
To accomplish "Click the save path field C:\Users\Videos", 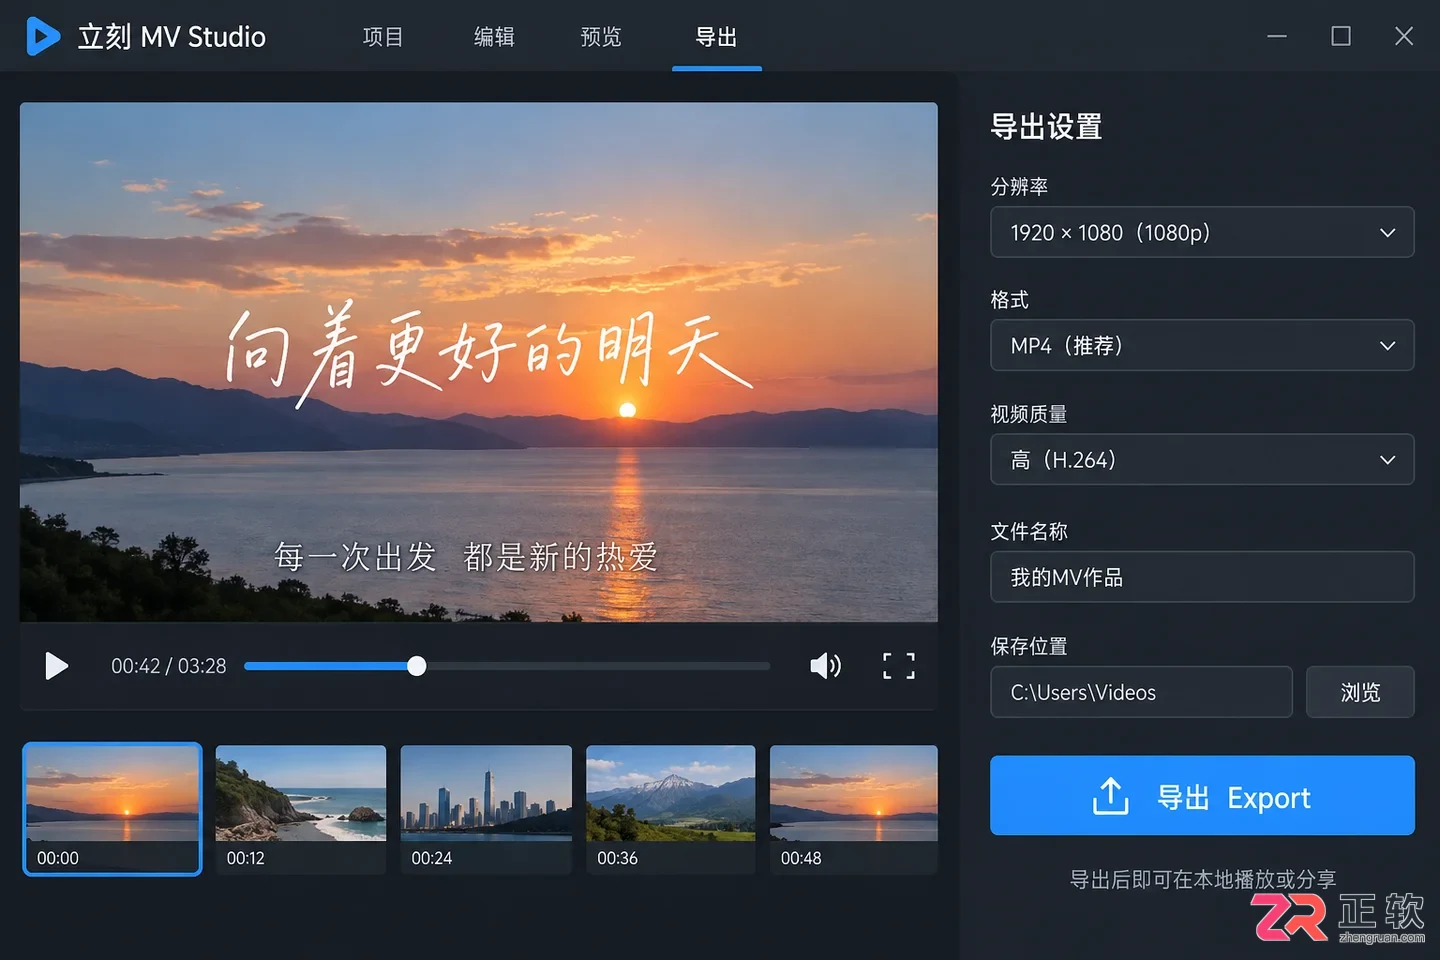I will click(1141, 692).
